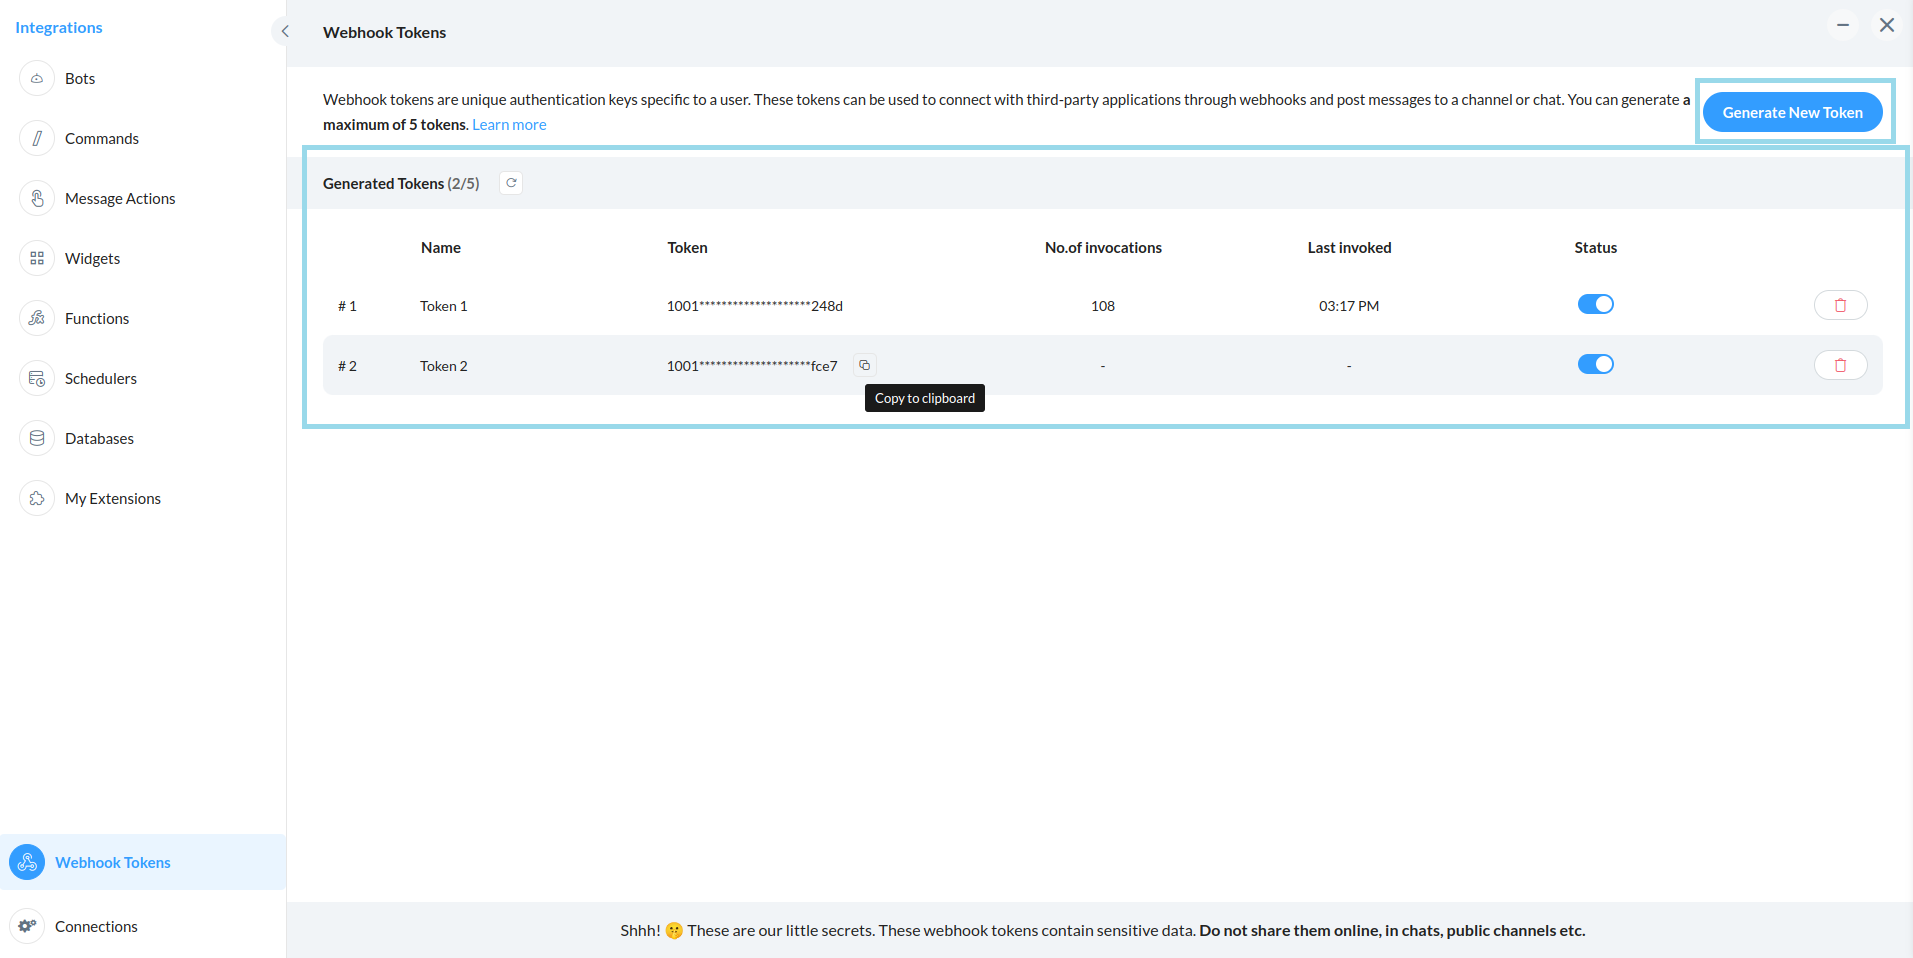1913x958 pixels.
Task: Minimize the Webhook Tokens panel
Action: click(1842, 25)
